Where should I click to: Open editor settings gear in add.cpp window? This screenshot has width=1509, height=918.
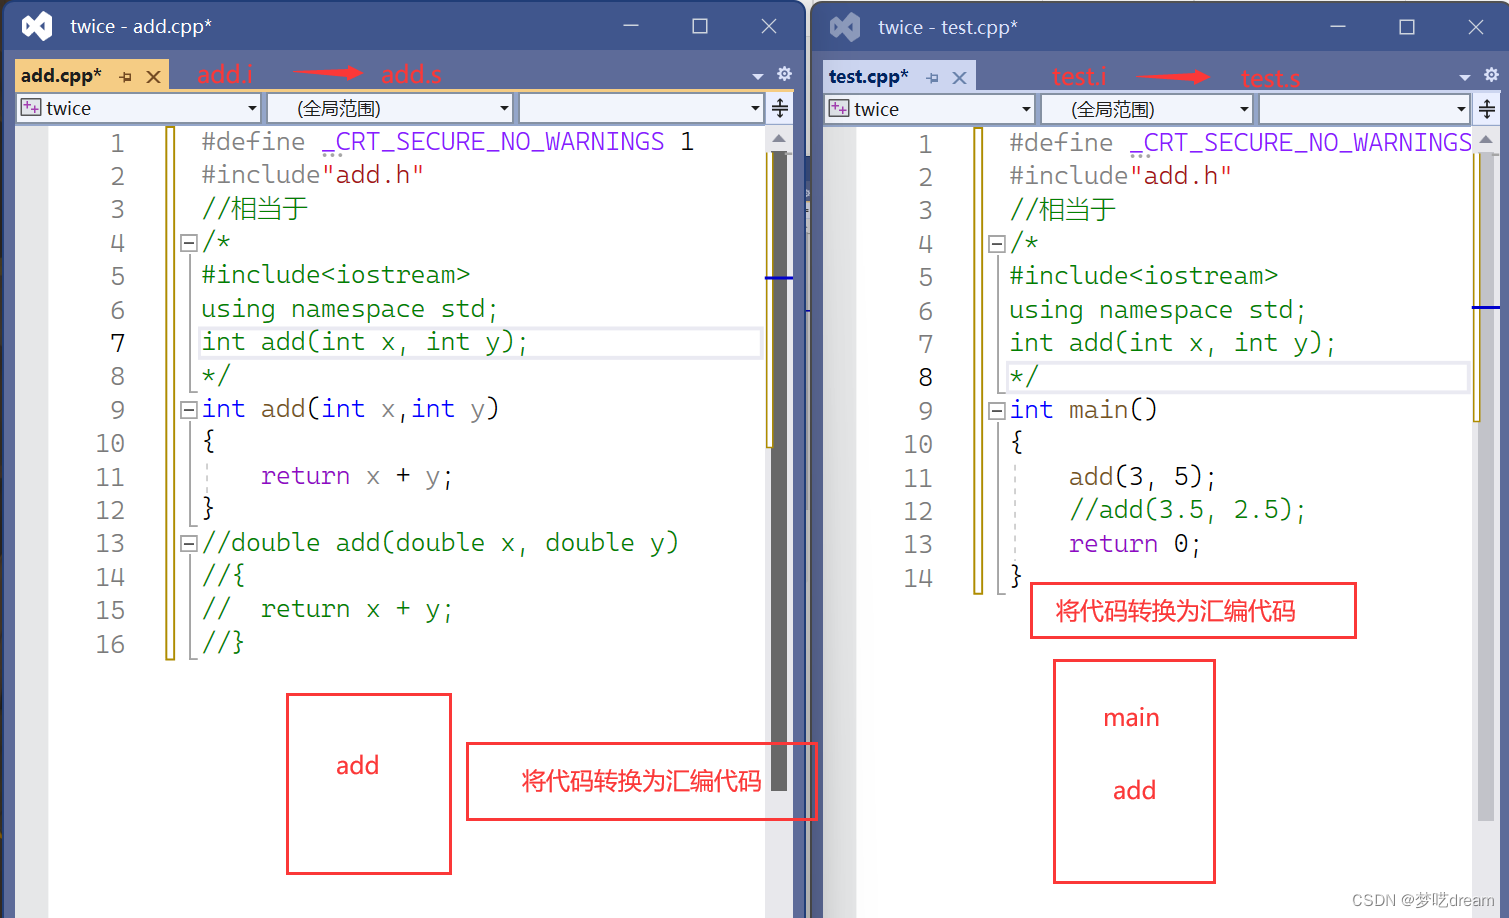coord(784,74)
